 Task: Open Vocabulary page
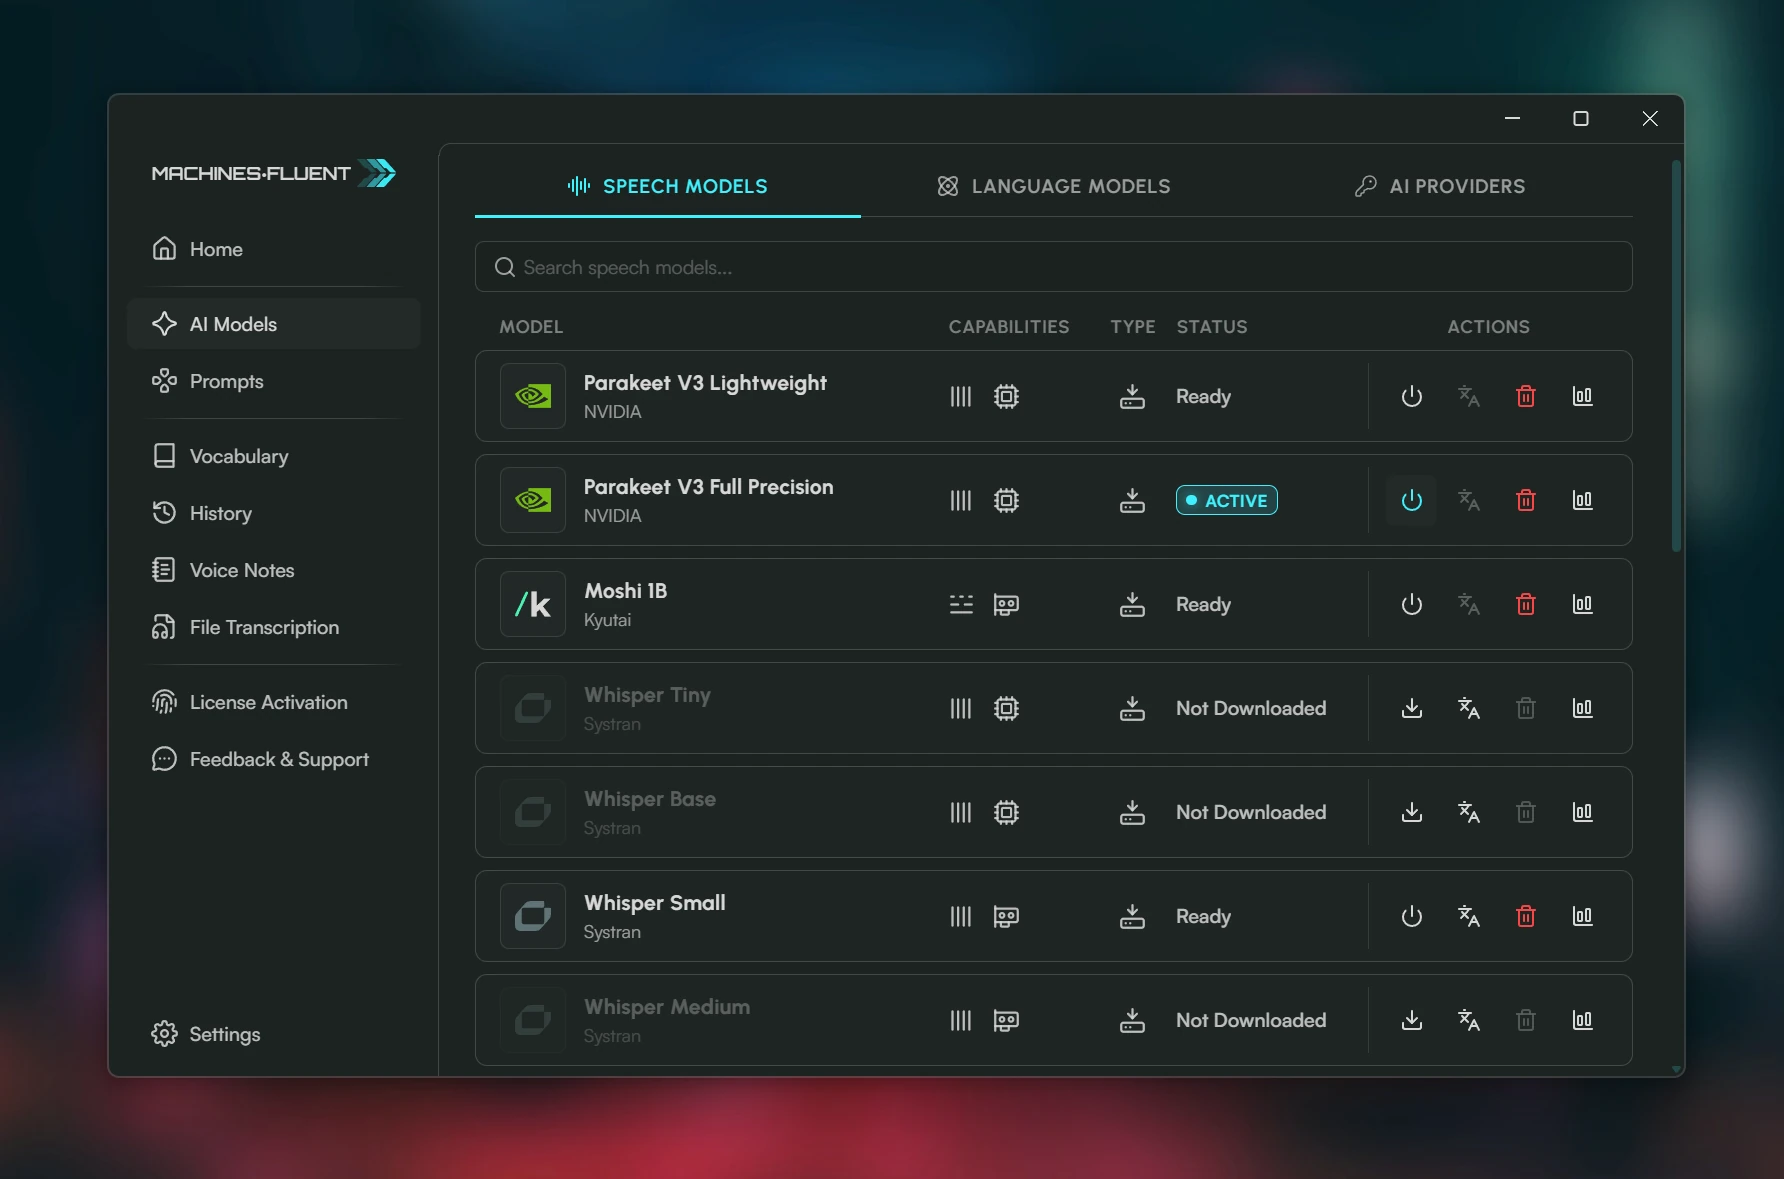coord(273,456)
